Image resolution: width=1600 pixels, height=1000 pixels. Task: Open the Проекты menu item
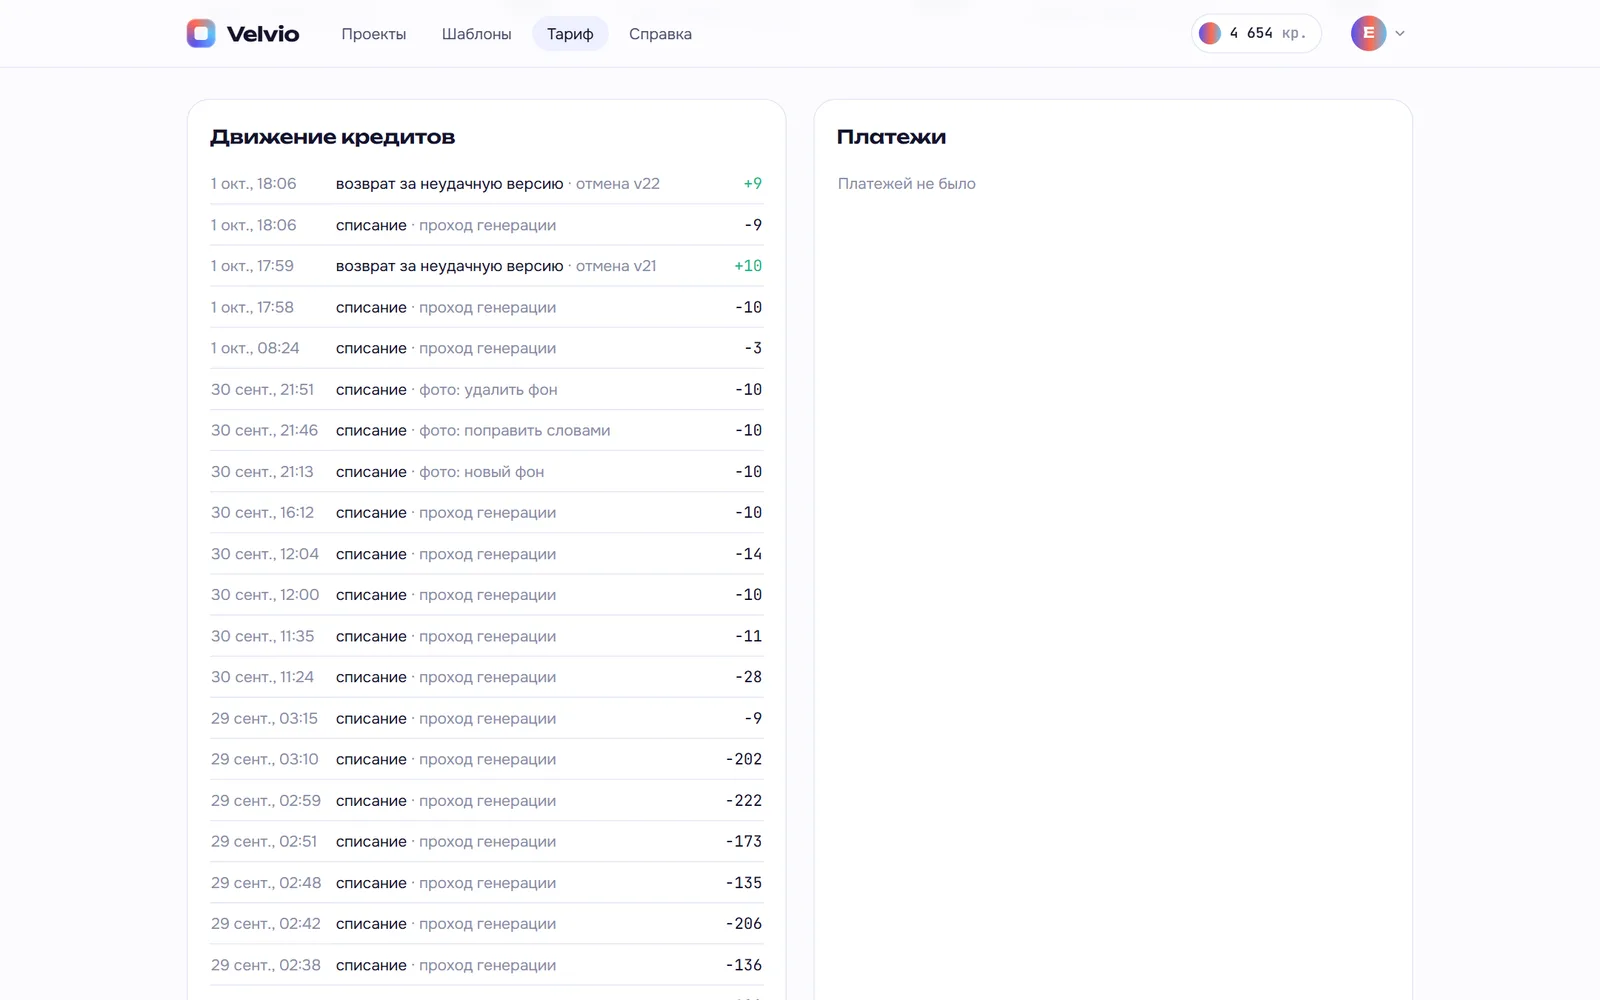374,34
